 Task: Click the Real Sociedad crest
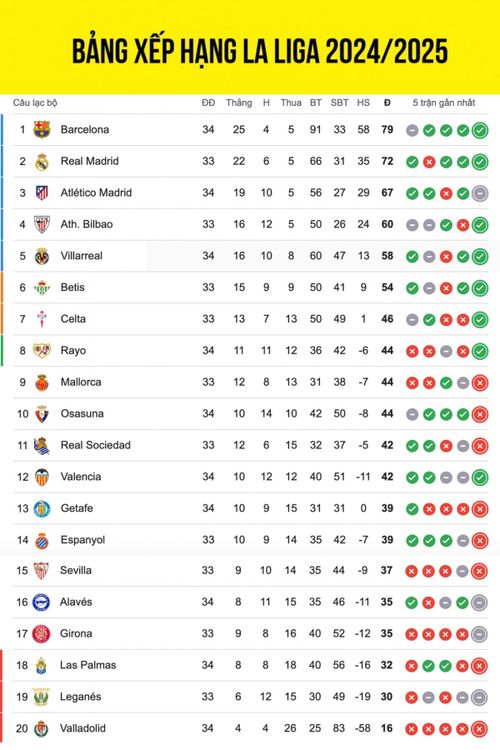(x=42, y=446)
